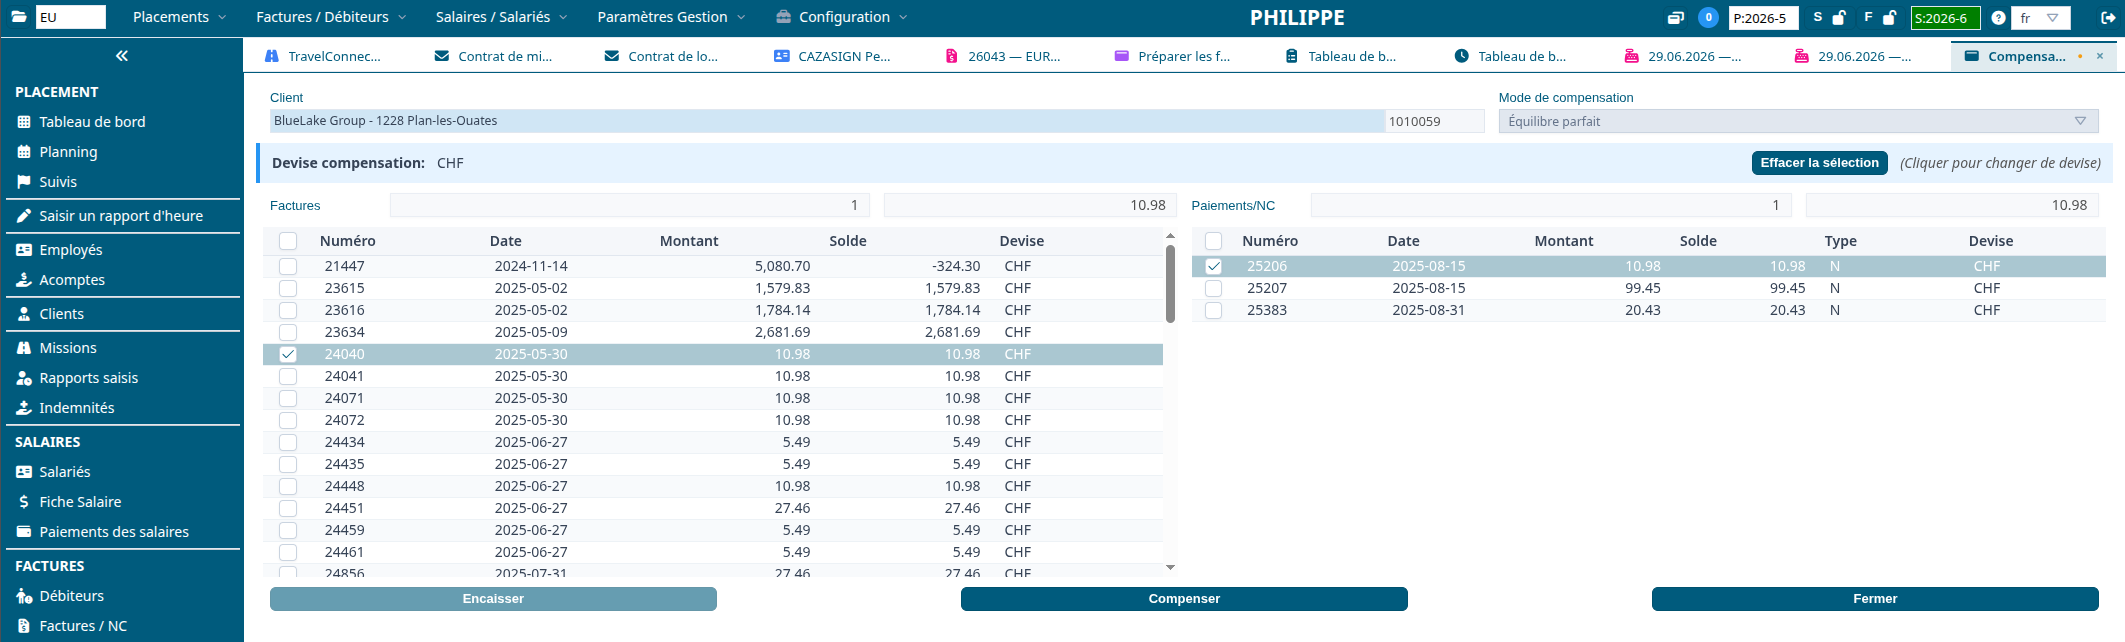Click the blue notification badge showing 0
This screenshot has height=642, width=2125.
tap(1709, 18)
